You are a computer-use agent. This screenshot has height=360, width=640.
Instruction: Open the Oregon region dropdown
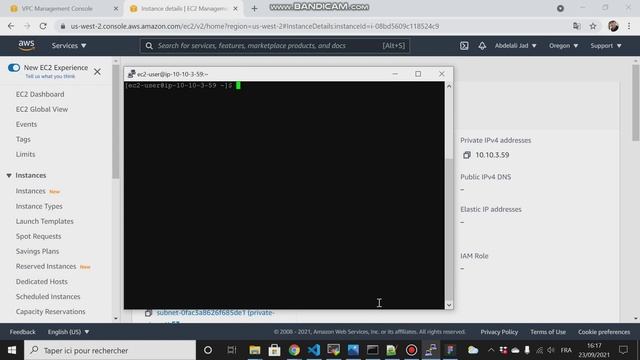coord(563,46)
